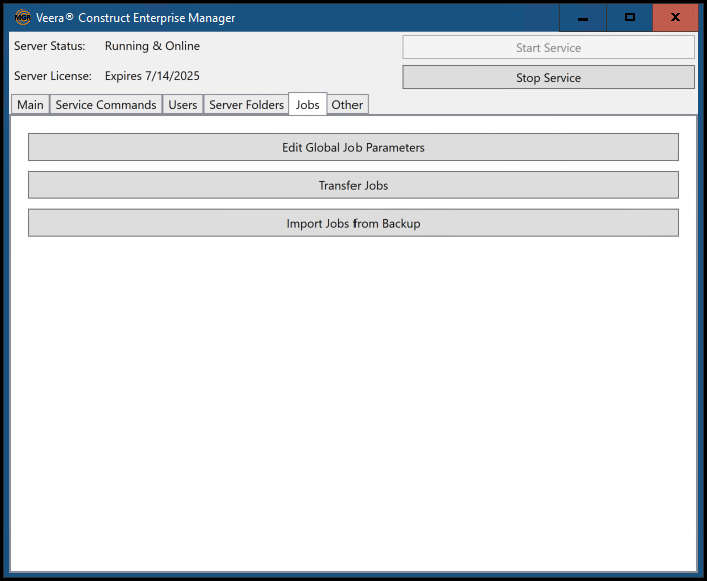Click the 'Server License:' label
The width and height of the screenshot is (707, 581).
tap(53, 76)
